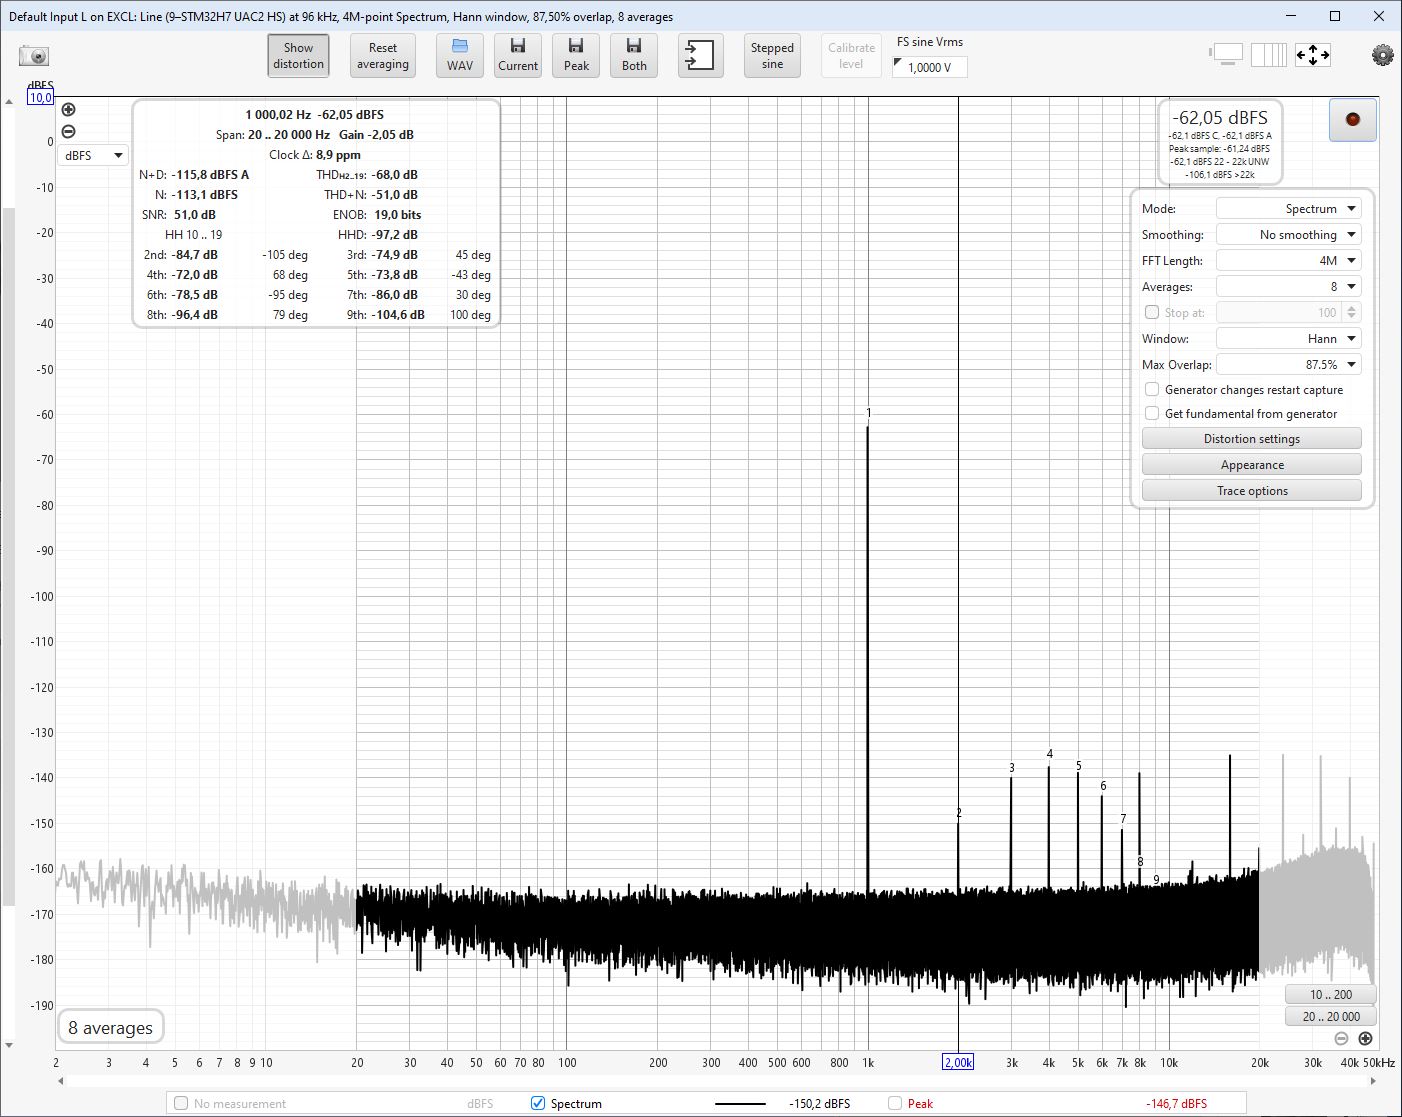Open the FFT Length dropdown
The height and width of the screenshot is (1117, 1402).
click(x=1288, y=261)
